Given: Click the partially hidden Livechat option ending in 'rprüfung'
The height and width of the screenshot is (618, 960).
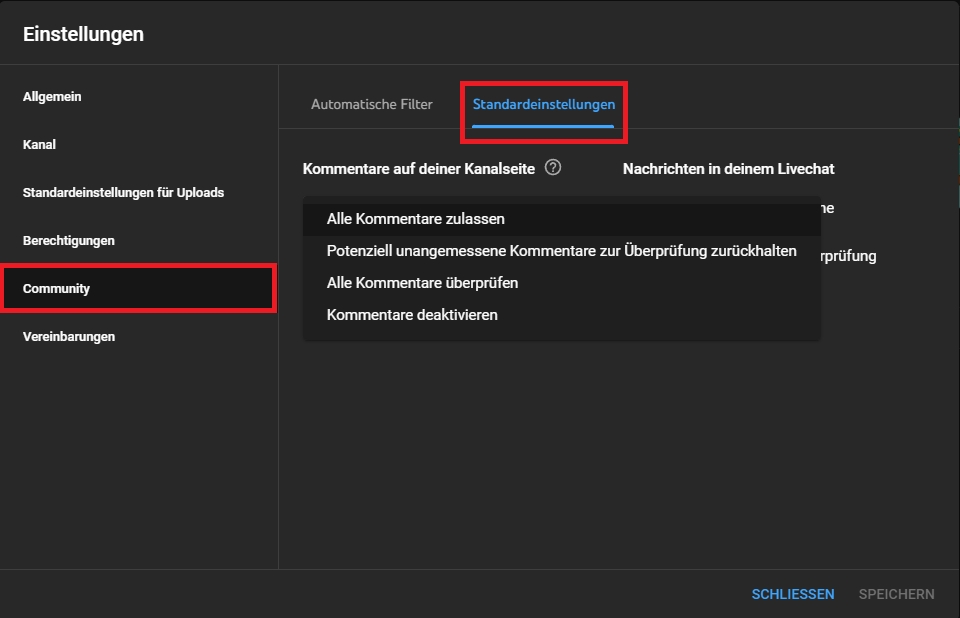Looking at the screenshot, I should [848, 256].
